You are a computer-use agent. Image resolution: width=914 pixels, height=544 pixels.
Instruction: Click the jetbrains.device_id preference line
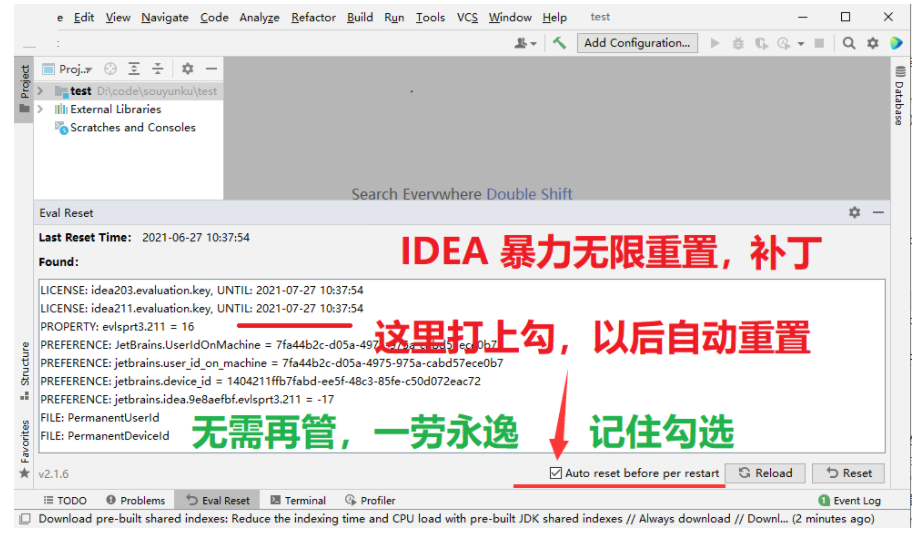261,381
